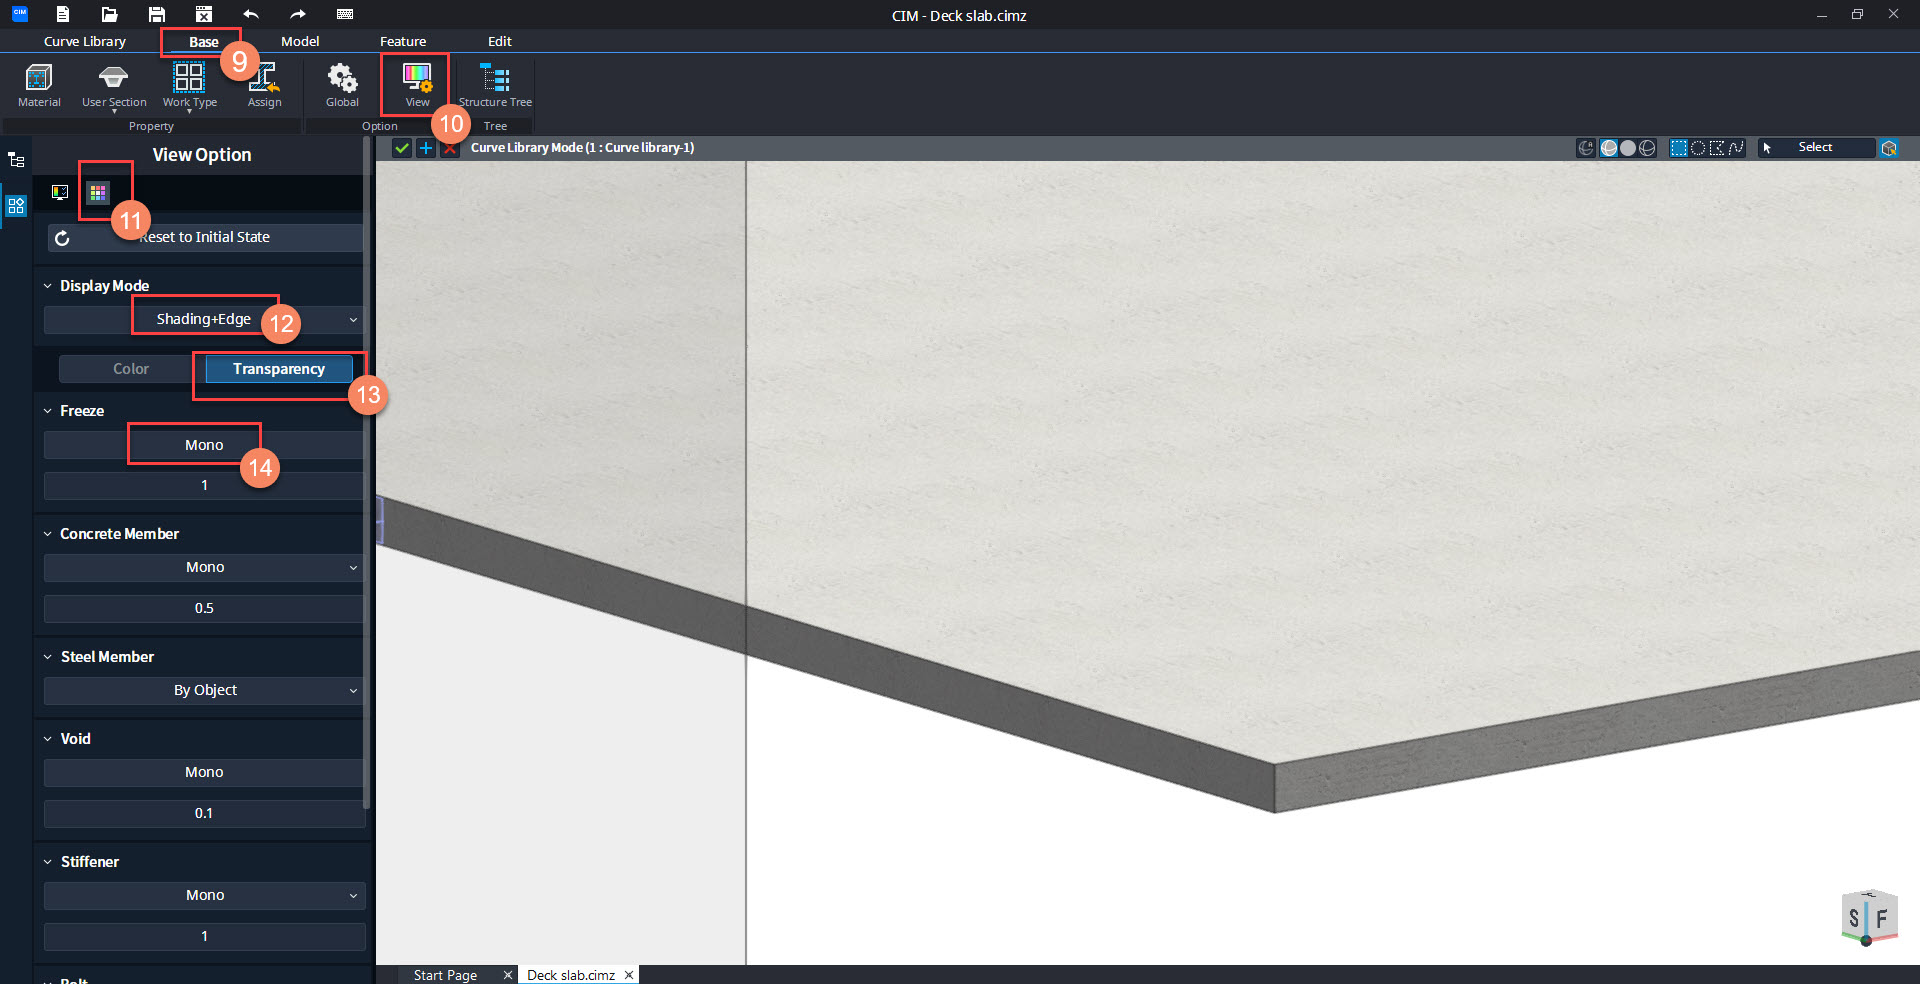Image resolution: width=1920 pixels, height=984 pixels.
Task: Enable circular selection mode
Action: pos(1698,148)
